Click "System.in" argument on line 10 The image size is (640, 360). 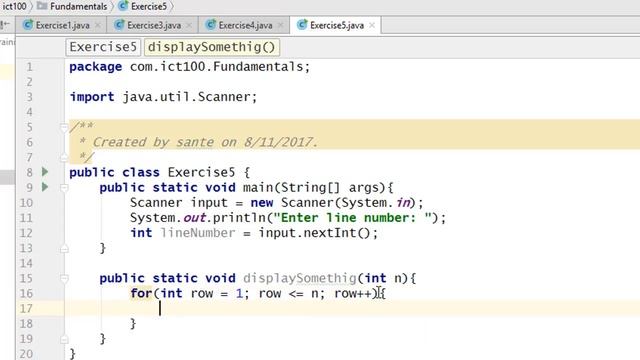pyautogui.click(x=376, y=203)
